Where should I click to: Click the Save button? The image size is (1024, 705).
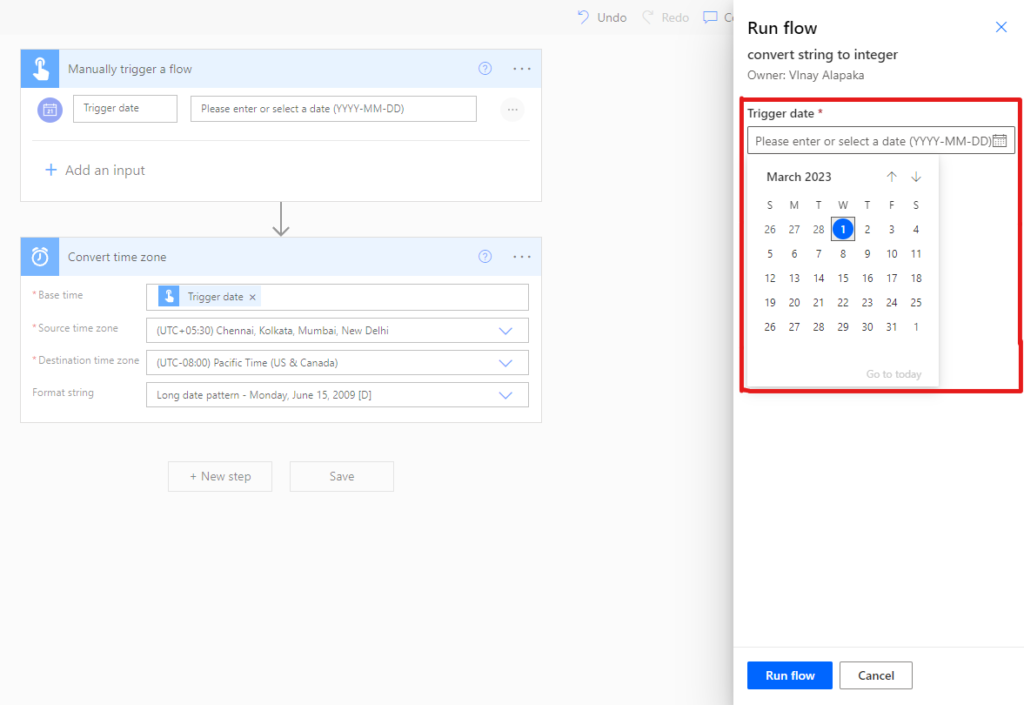(x=342, y=477)
